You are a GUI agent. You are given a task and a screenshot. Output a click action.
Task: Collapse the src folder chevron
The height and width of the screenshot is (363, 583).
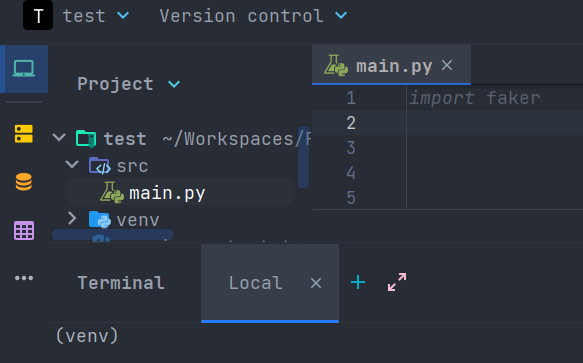(x=72, y=164)
